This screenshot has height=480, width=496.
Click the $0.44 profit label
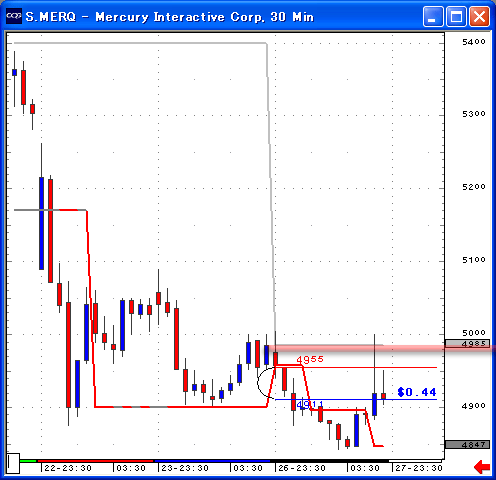(417, 392)
